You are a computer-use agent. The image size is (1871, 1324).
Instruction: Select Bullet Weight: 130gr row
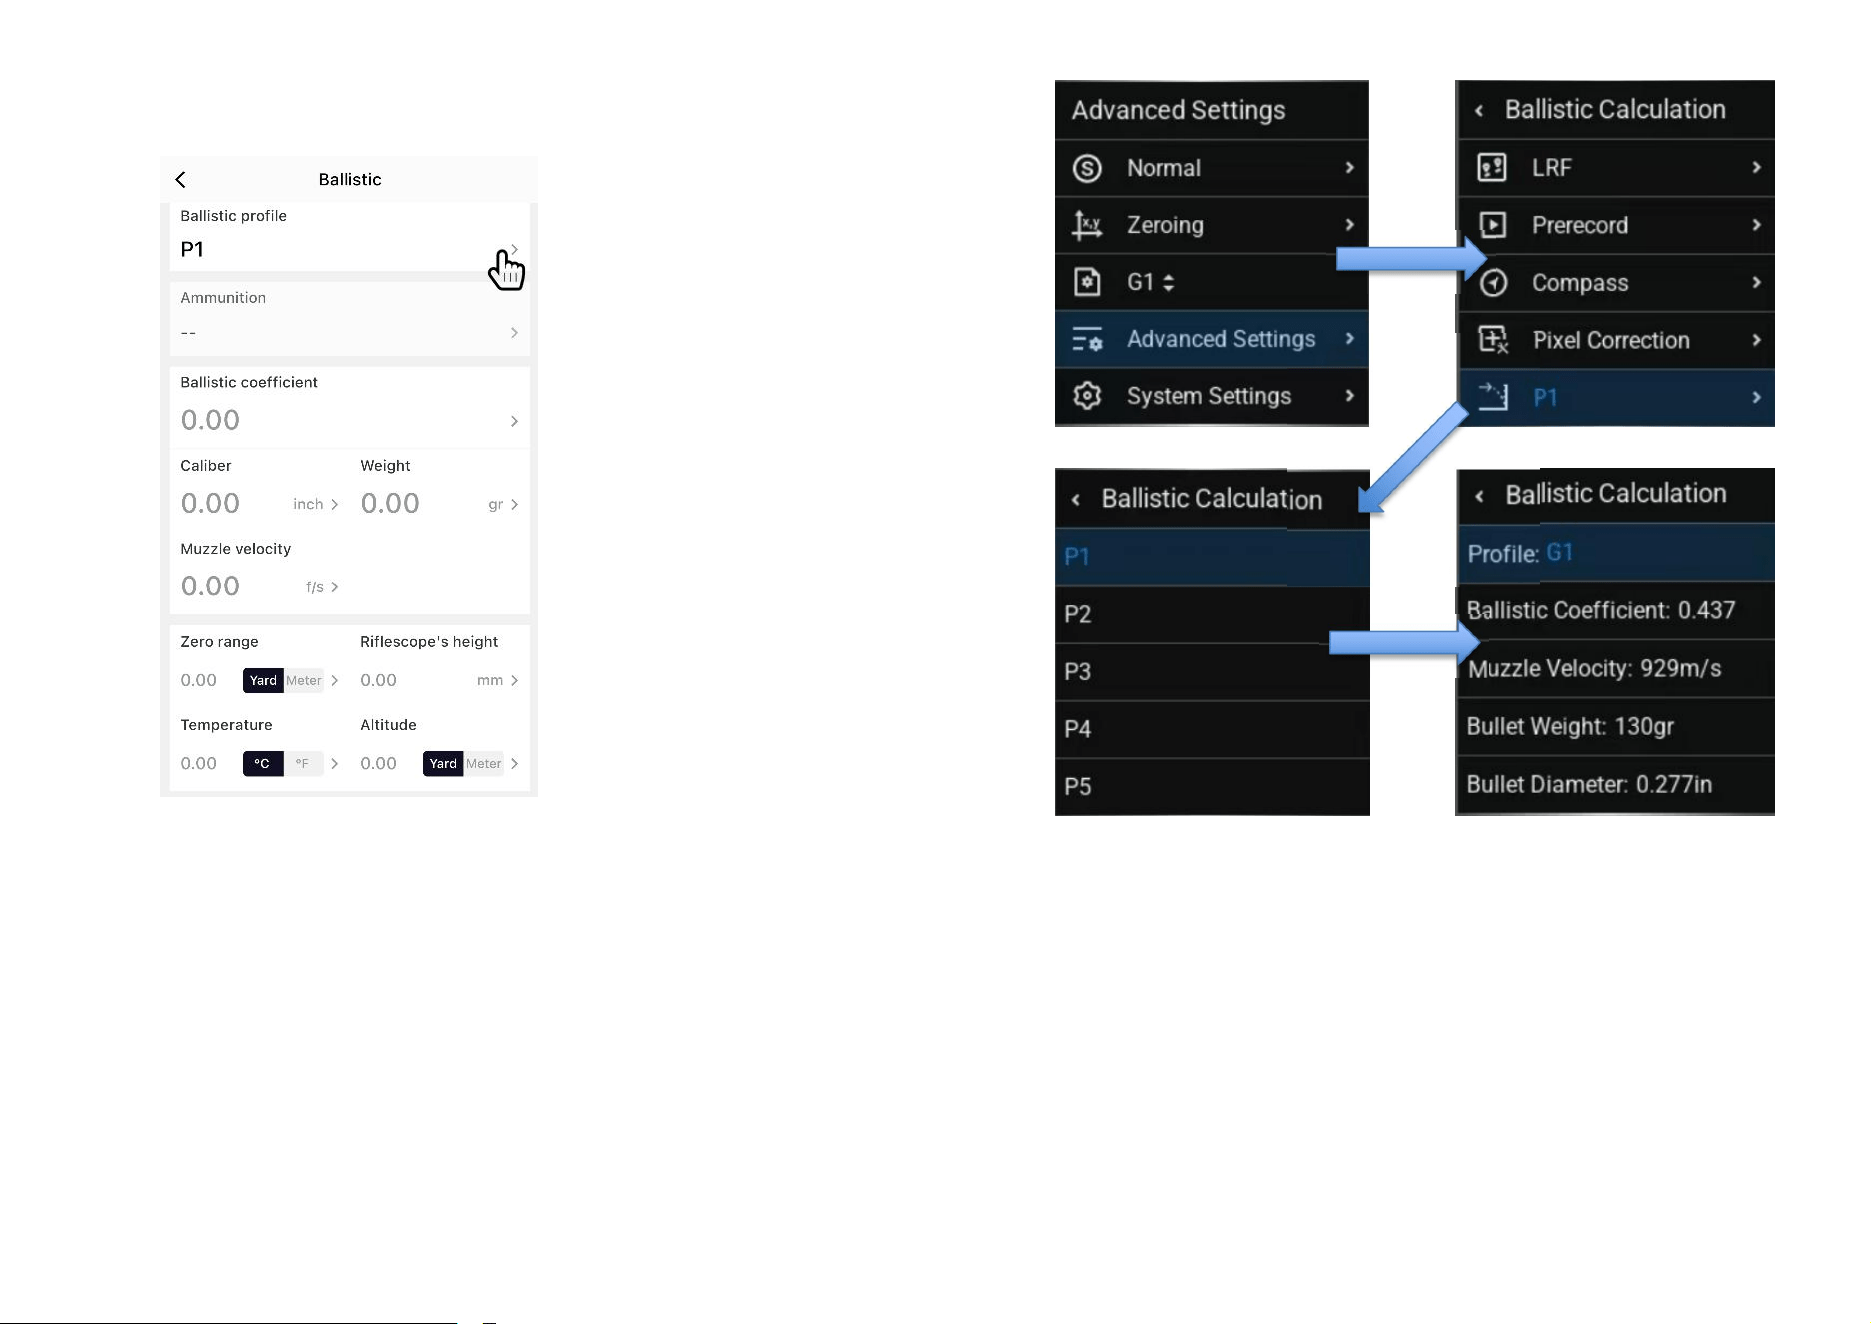pos(1616,726)
